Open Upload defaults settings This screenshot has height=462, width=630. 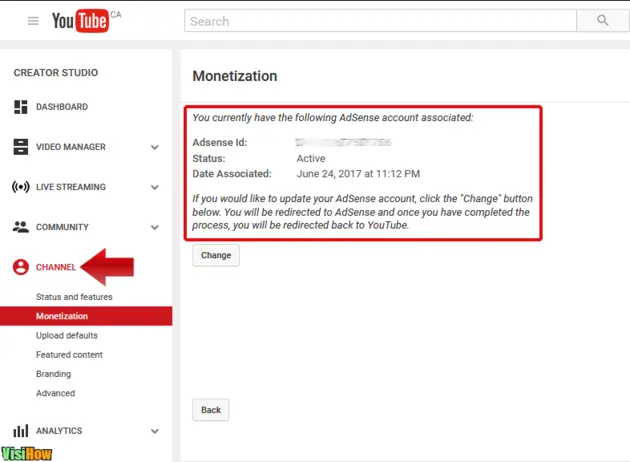click(67, 335)
